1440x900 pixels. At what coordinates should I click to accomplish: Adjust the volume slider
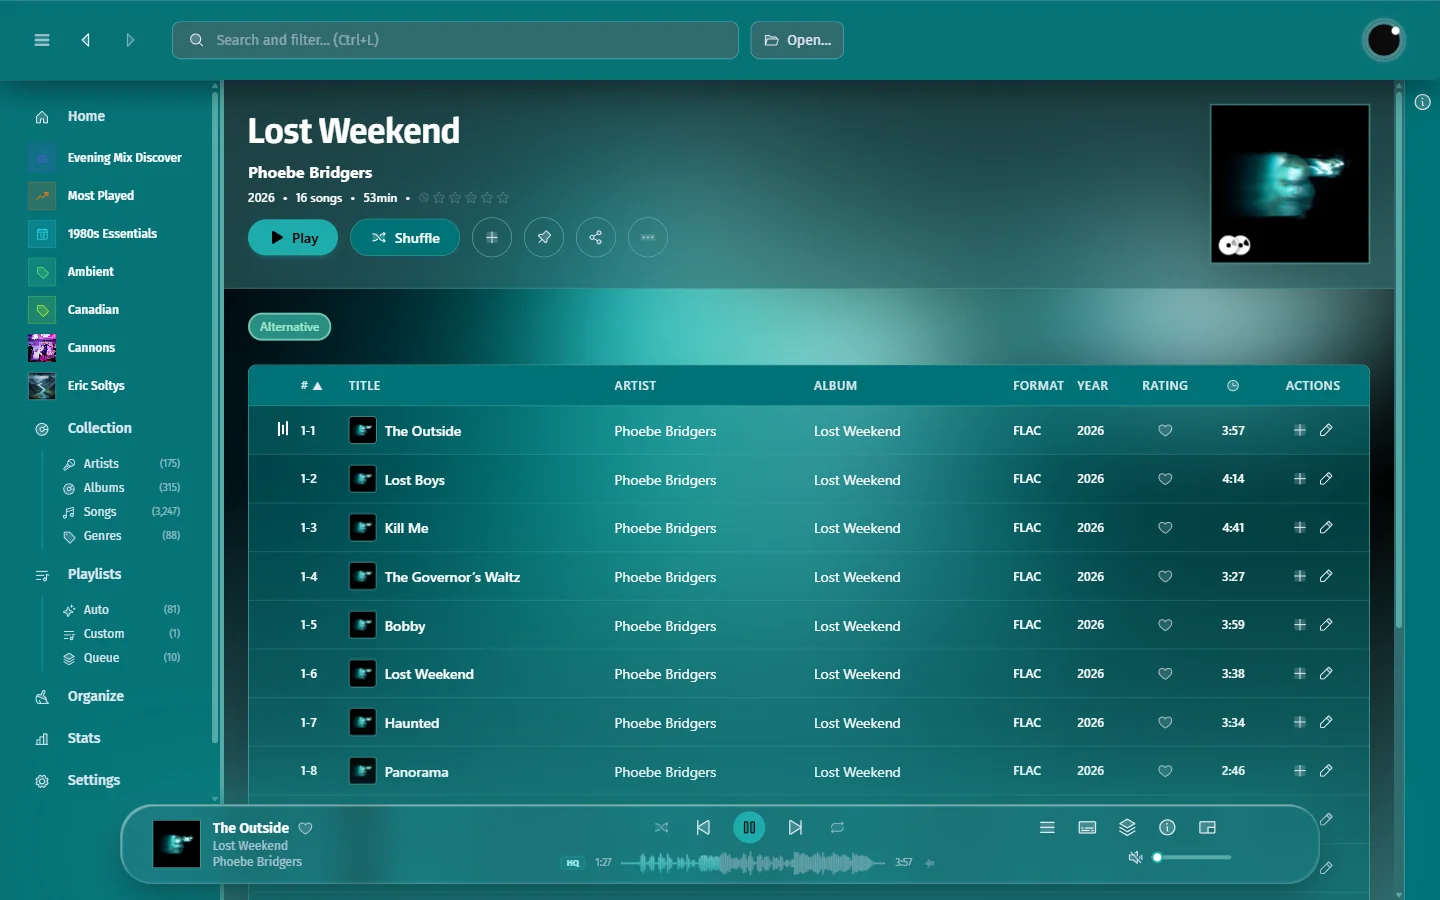(x=1192, y=858)
